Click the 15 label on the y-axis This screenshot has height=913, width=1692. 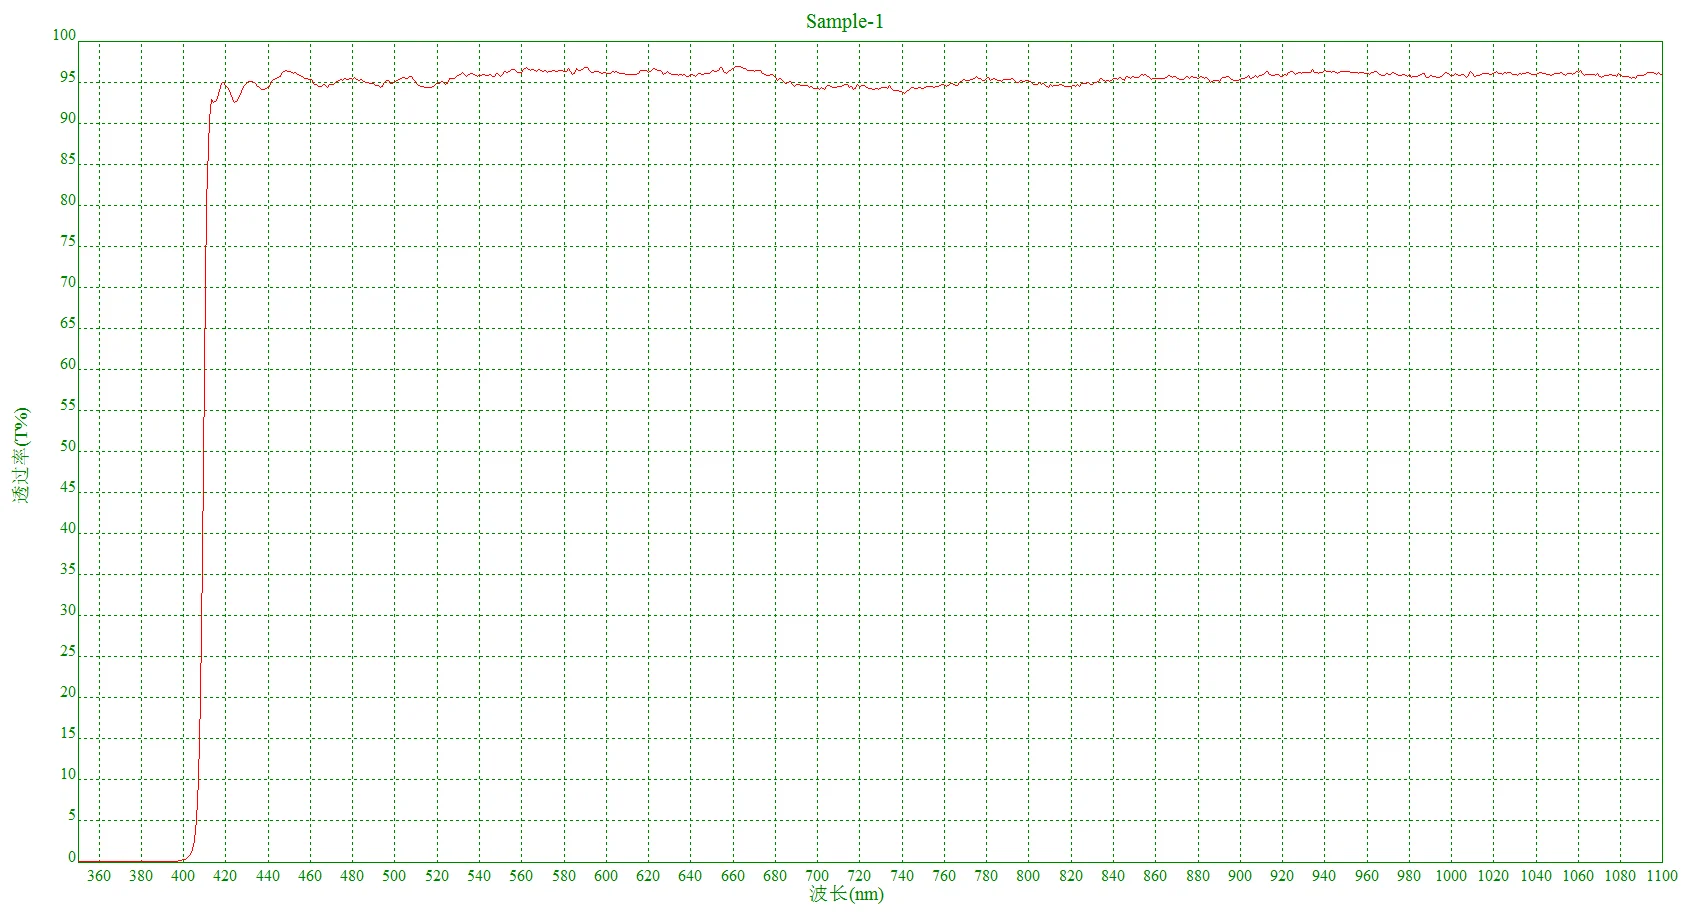(68, 733)
